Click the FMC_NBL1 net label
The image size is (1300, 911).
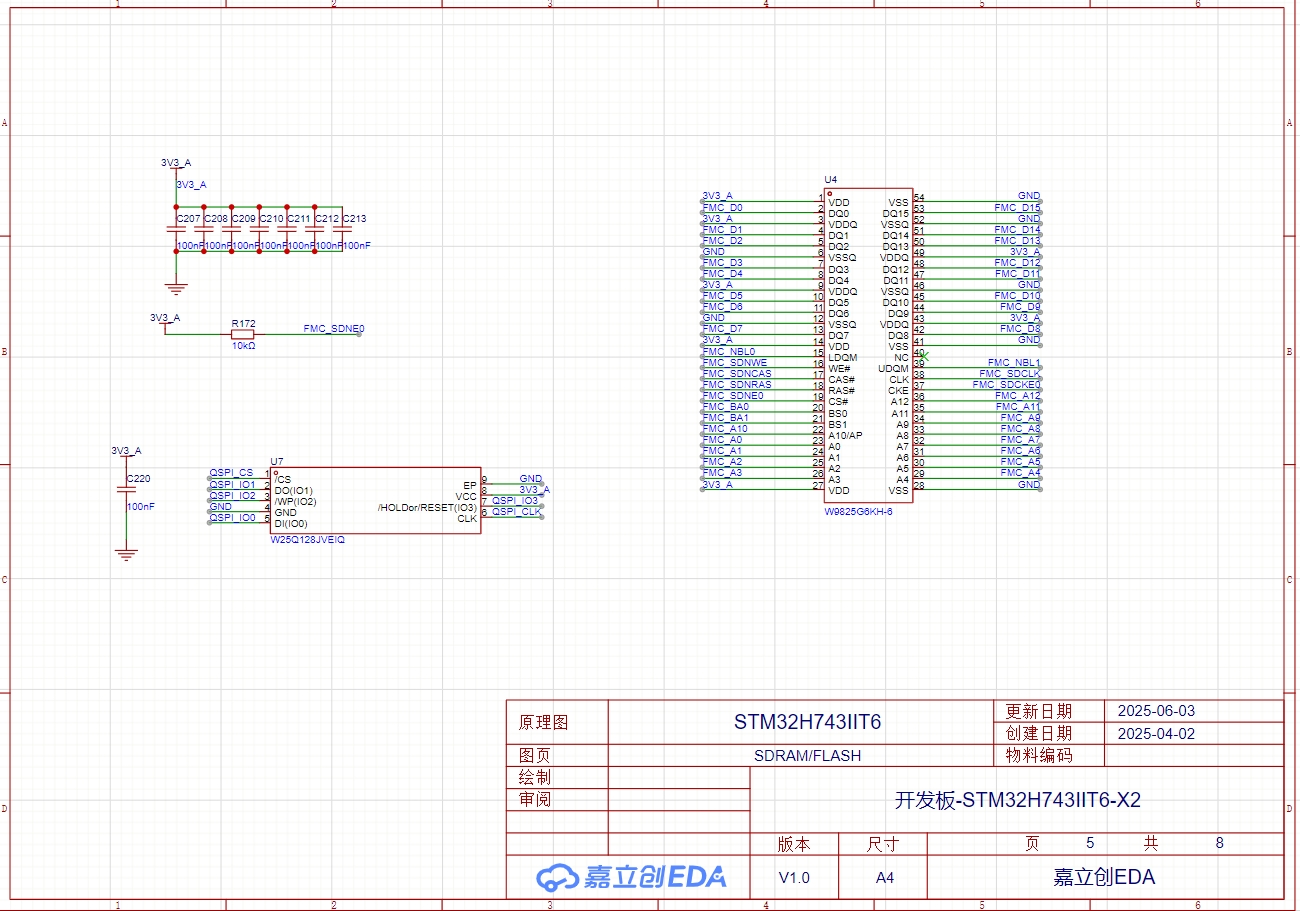[x=1014, y=363]
